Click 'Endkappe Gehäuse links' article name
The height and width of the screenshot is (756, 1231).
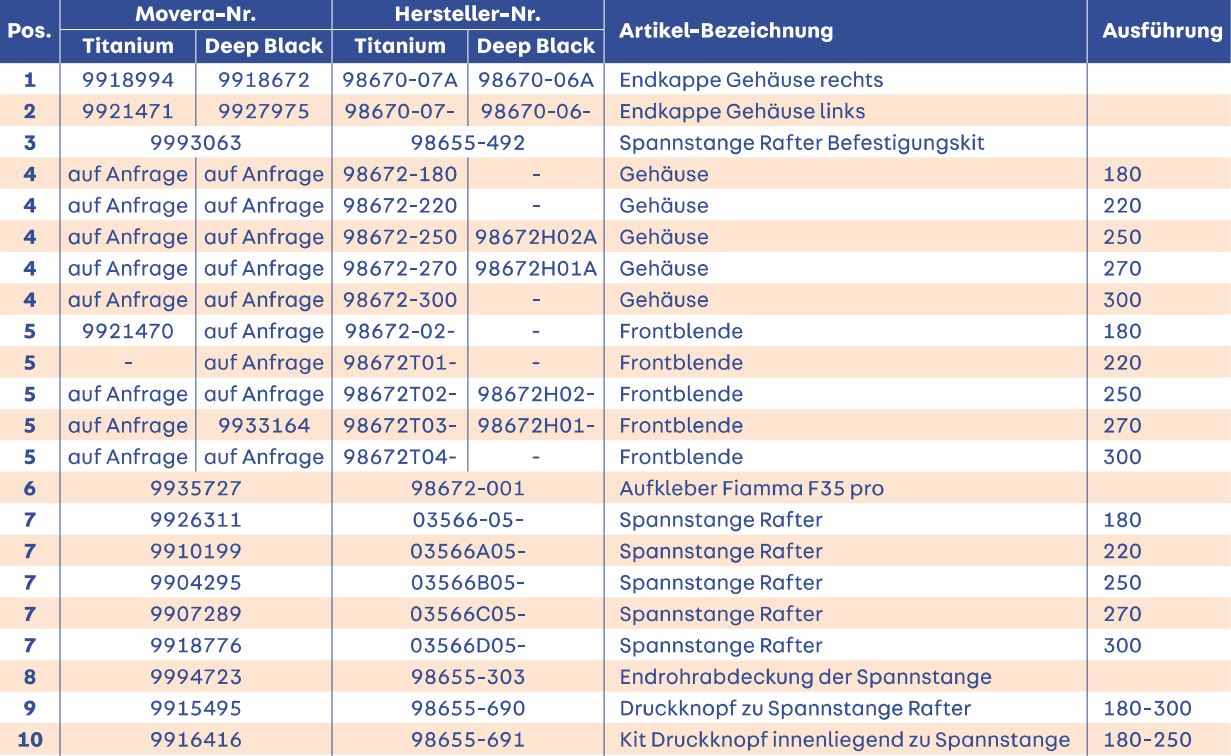point(728,111)
